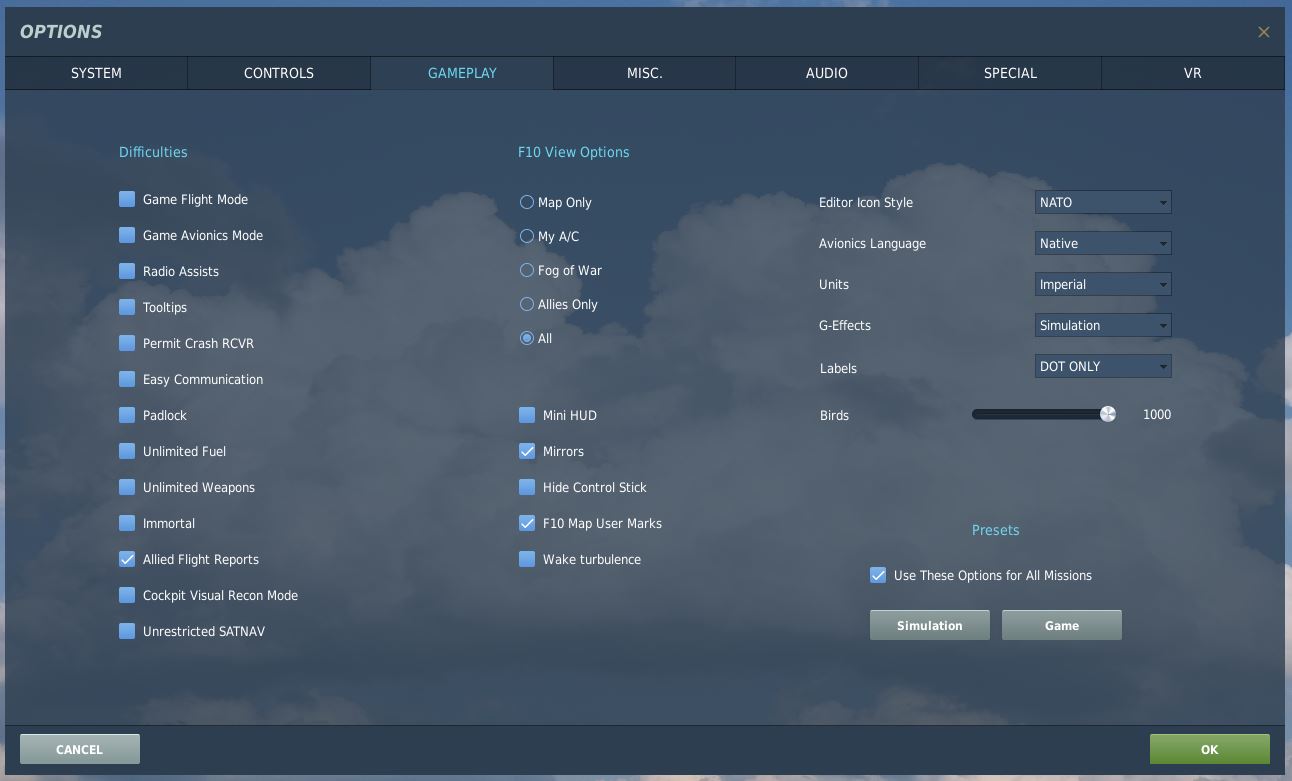Turn on Tooltips checkbox
The image size is (1292, 781).
[127, 307]
